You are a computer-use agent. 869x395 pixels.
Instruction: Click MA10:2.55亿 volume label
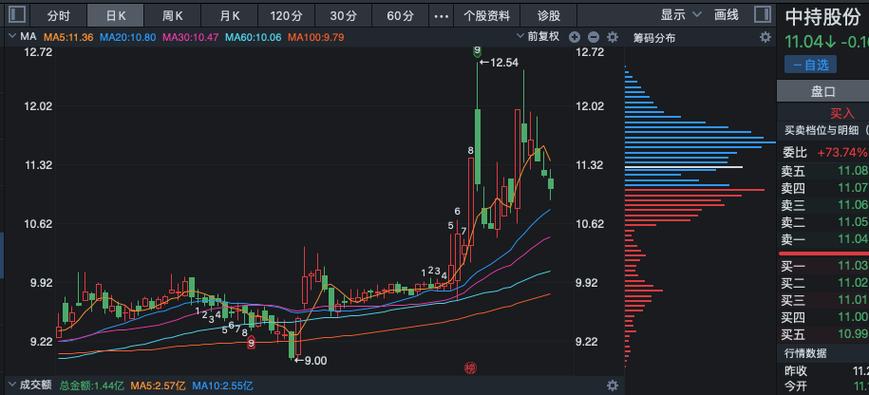pyautogui.click(x=223, y=385)
